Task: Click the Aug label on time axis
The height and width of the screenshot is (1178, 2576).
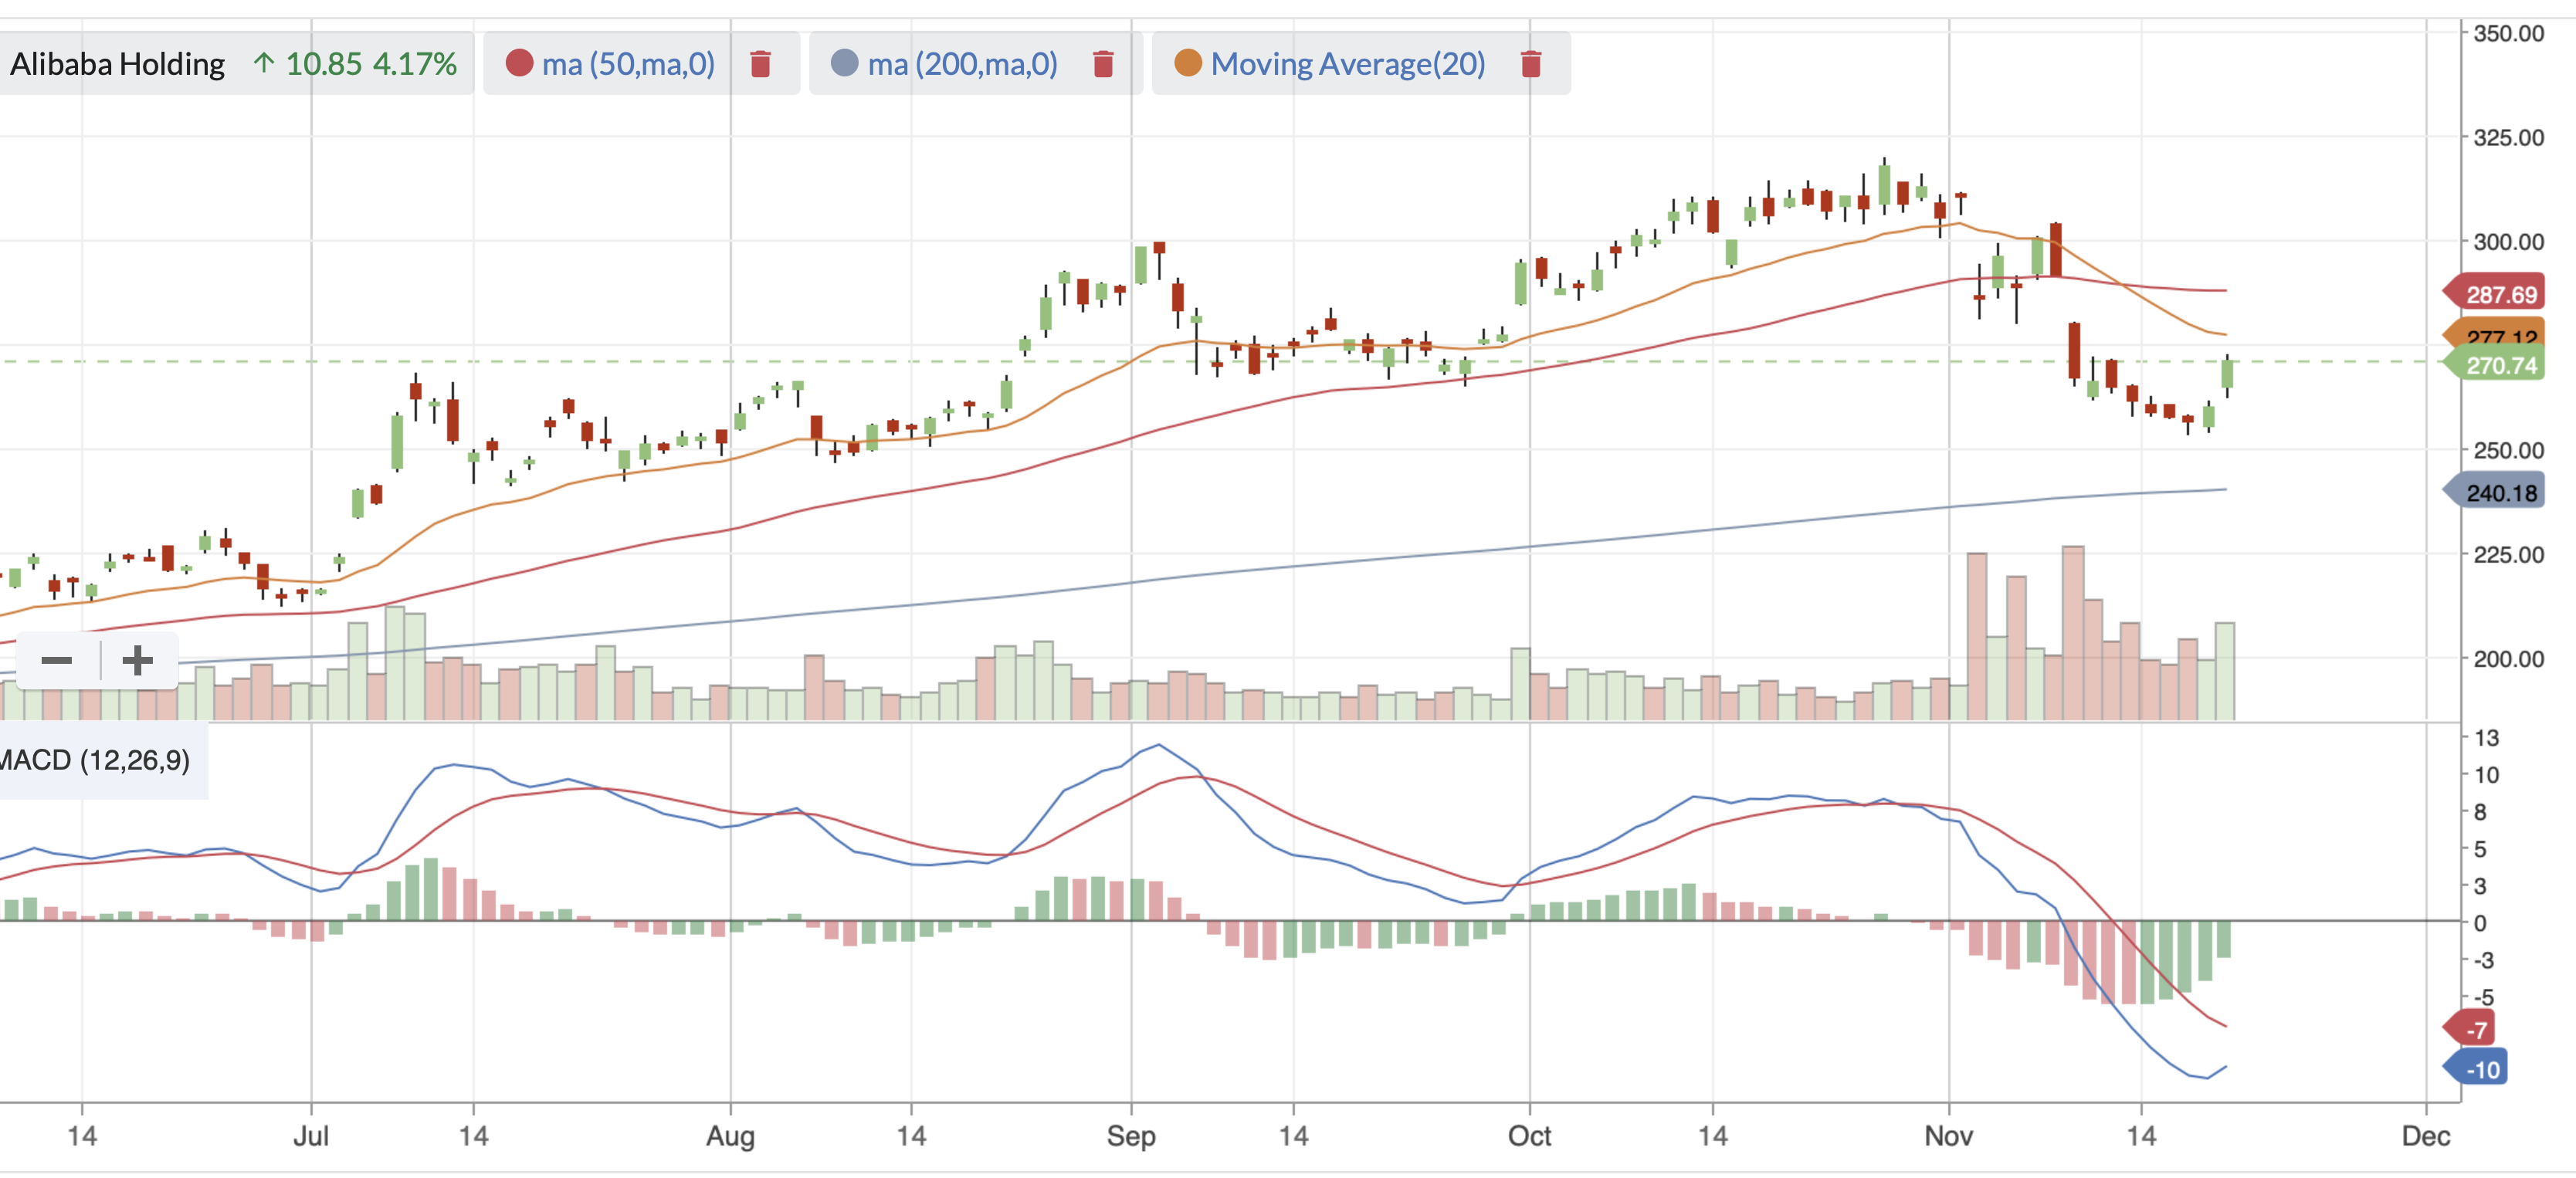Action: tap(730, 1136)
